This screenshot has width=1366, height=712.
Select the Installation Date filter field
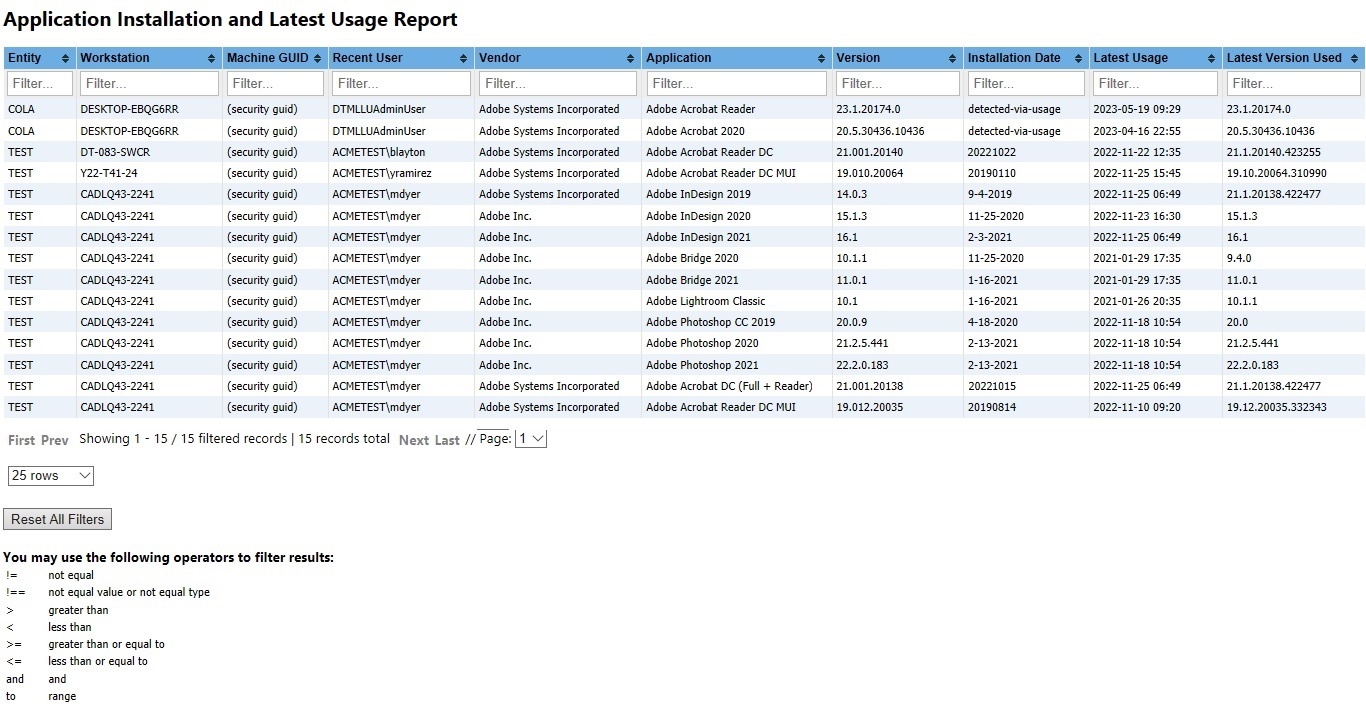click(x=1025, y=83)
